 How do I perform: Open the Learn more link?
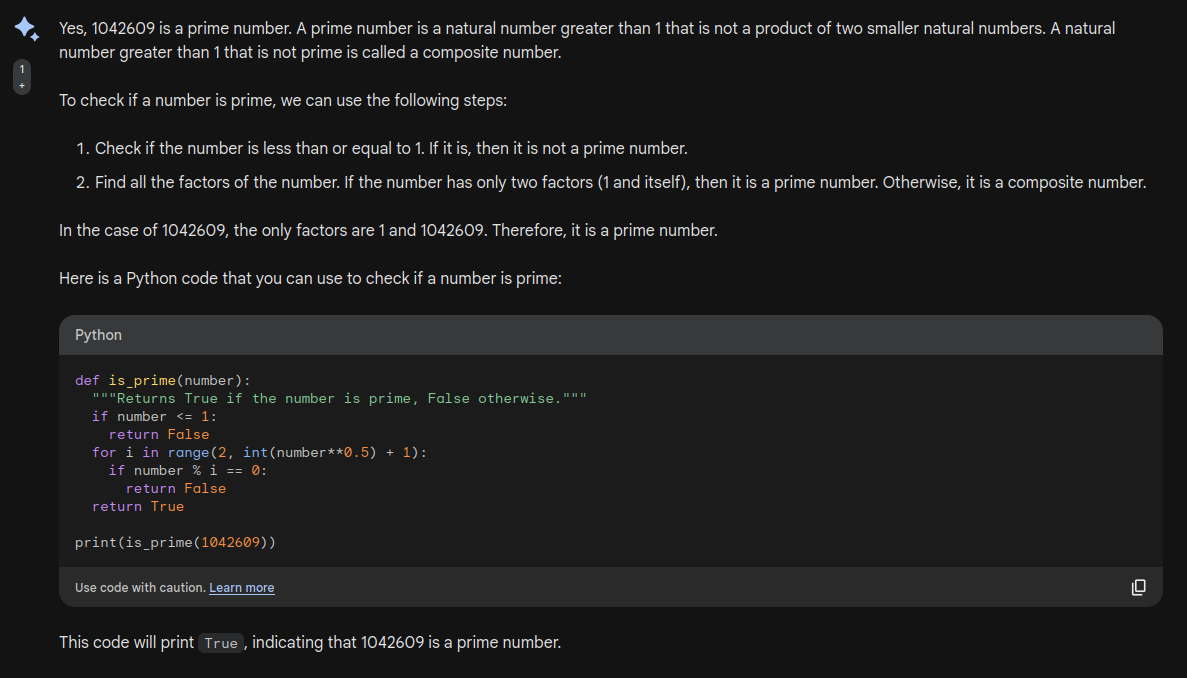(241, 588)
